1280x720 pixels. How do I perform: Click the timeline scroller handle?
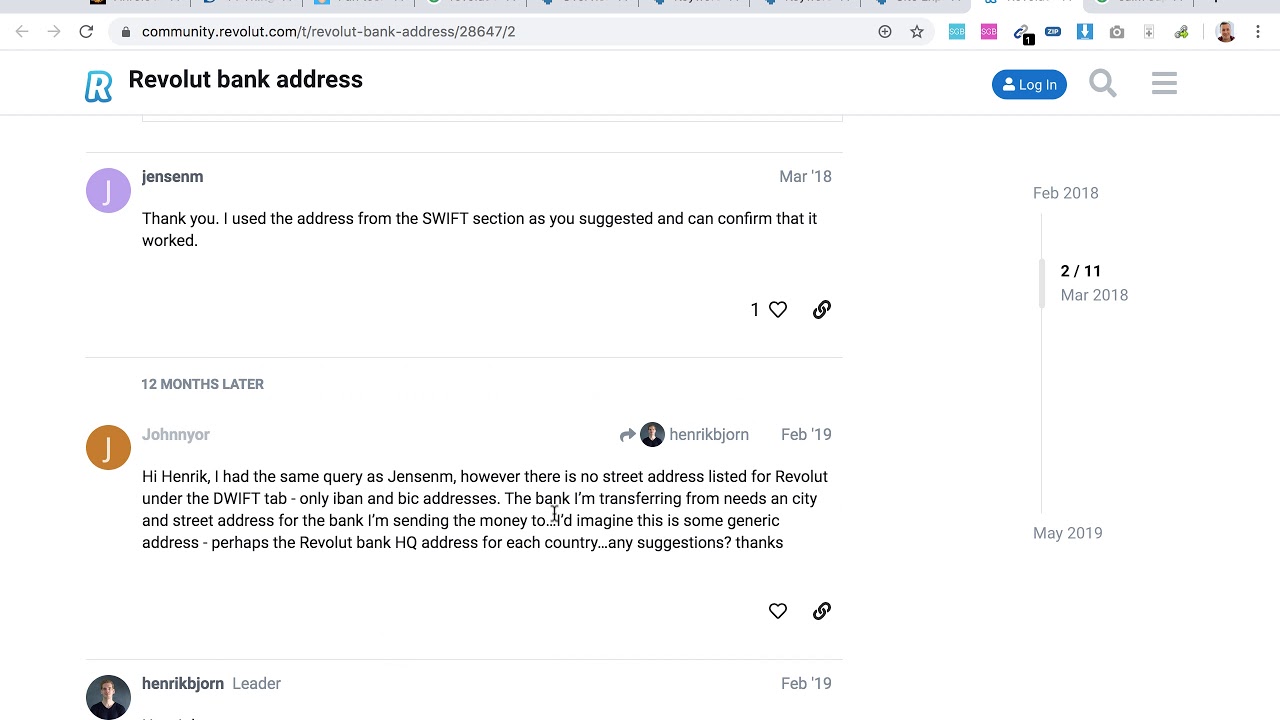[1043, 283]
